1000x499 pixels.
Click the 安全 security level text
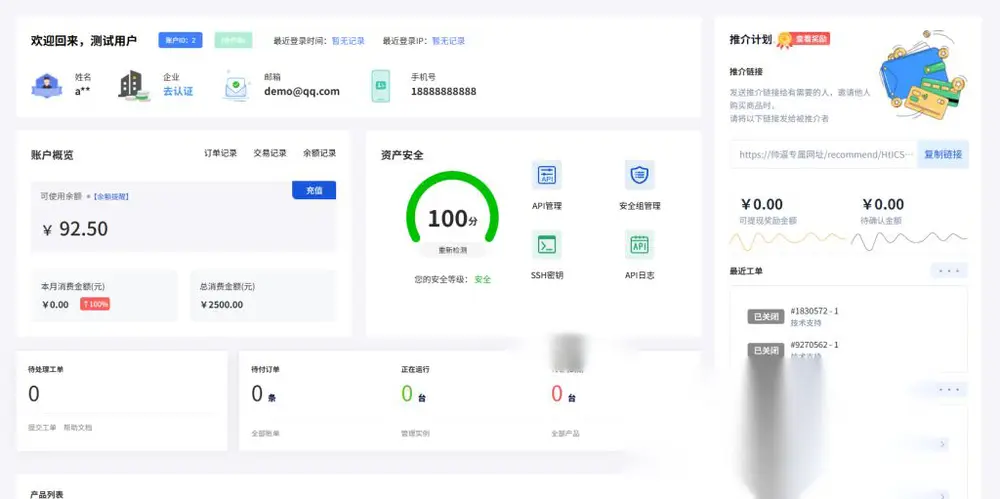pos(483,279)
